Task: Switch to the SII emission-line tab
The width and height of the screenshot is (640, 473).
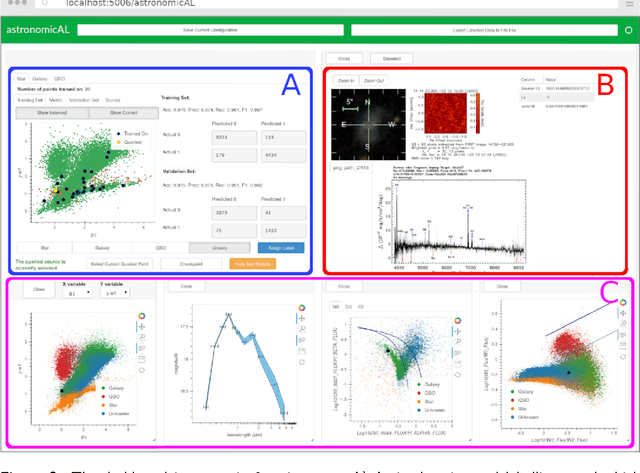Action: [349, 306]
